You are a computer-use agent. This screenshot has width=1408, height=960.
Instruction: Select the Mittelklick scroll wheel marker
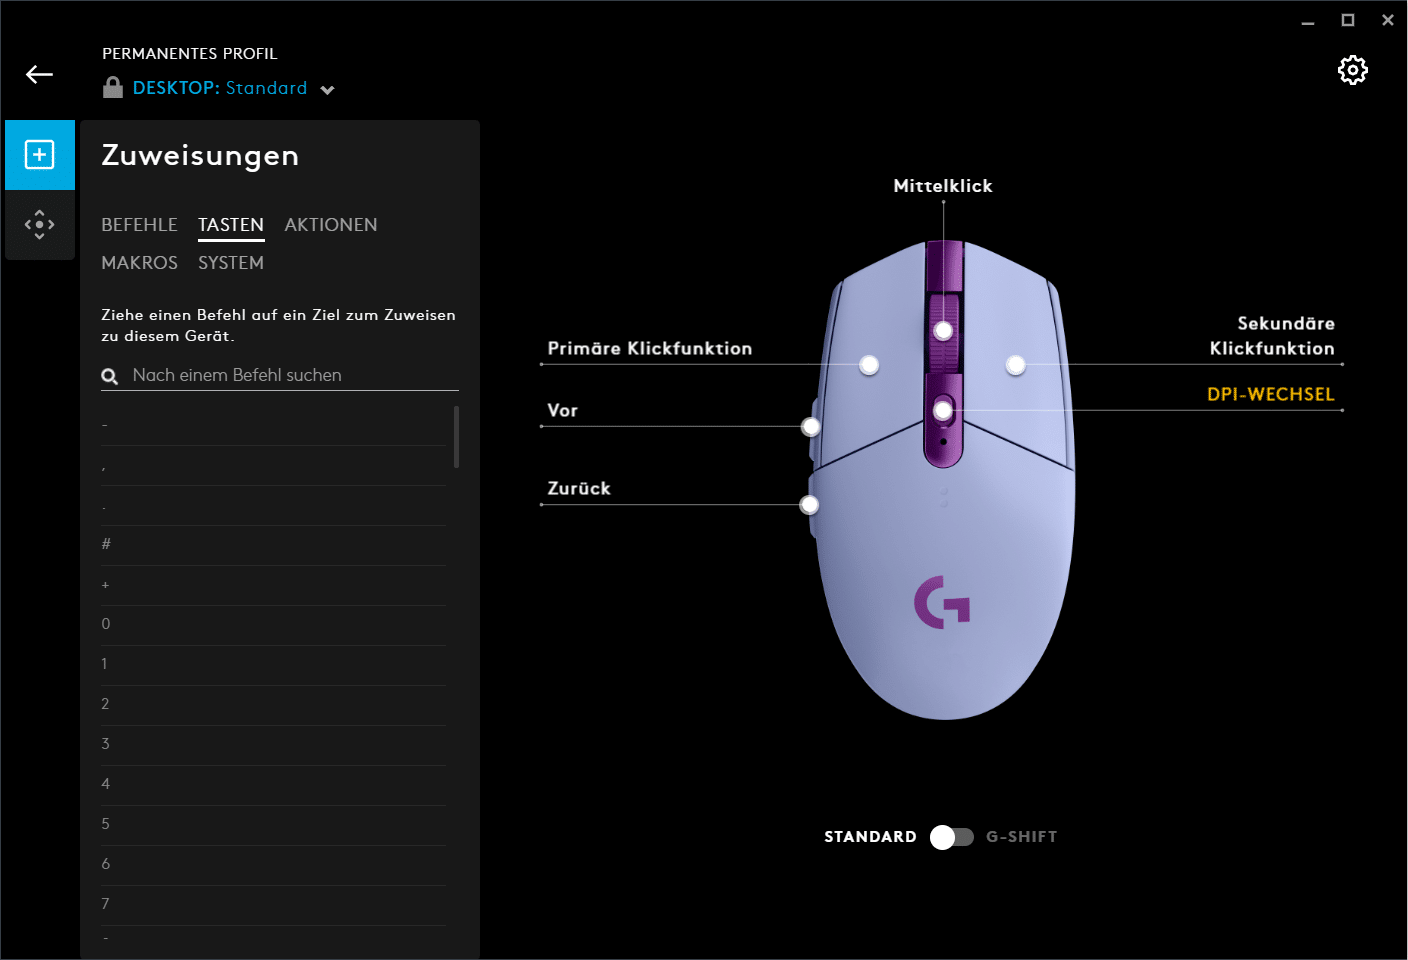[943, 330]
